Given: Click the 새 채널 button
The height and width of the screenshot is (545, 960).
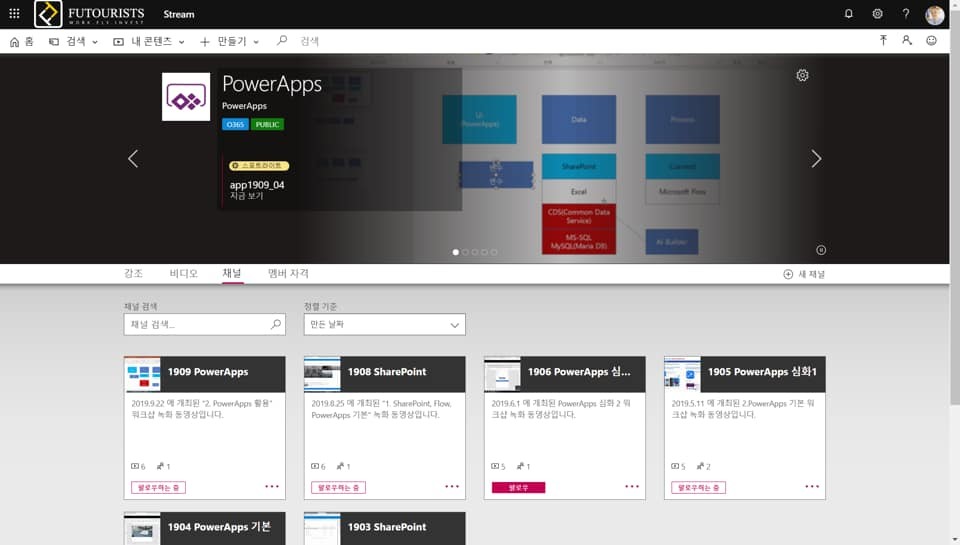Looking at the screenshot, I should click(804, 274).
